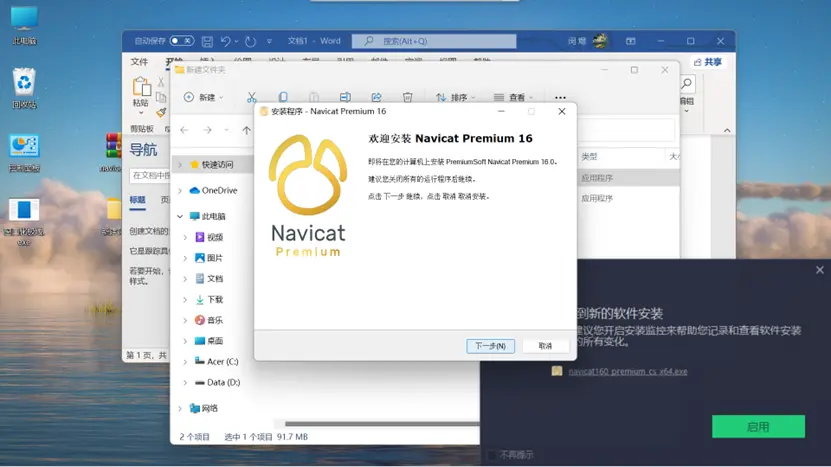Click ribbon display options icon in Word
Screen dimensions: 831x467
[630, 41]
